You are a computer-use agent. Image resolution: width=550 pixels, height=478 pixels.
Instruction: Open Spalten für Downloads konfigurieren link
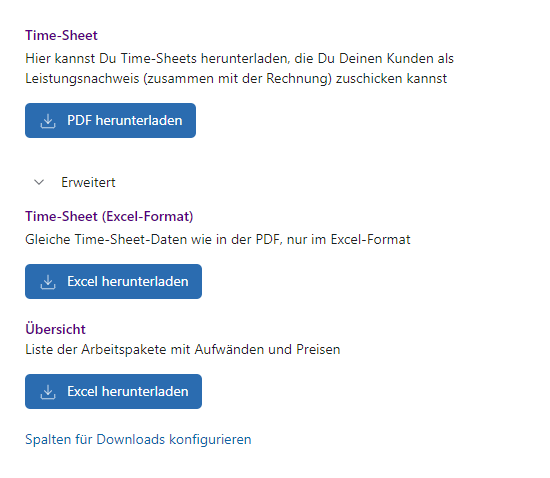click(138, 439)
